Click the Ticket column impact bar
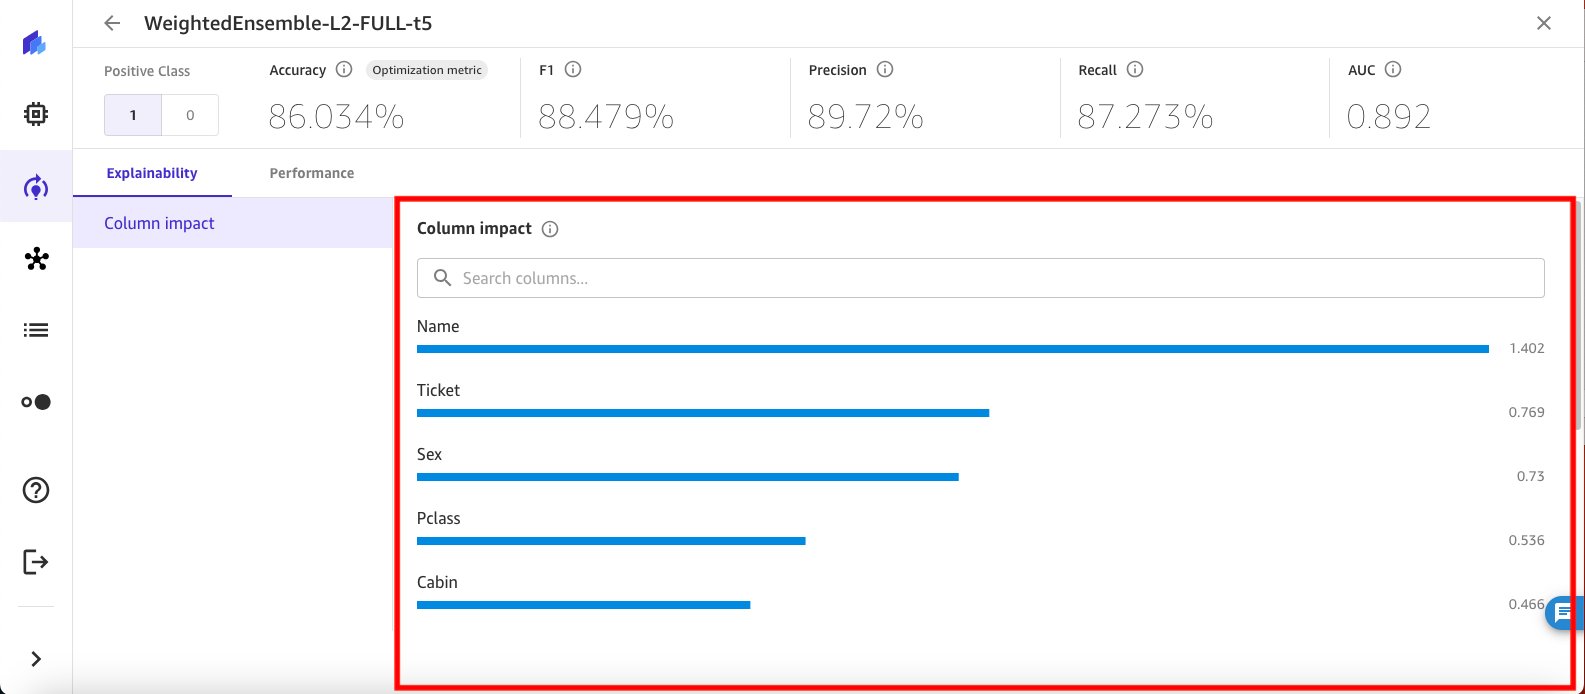This screenshot has height=694, width=1585. pos(703,413)
